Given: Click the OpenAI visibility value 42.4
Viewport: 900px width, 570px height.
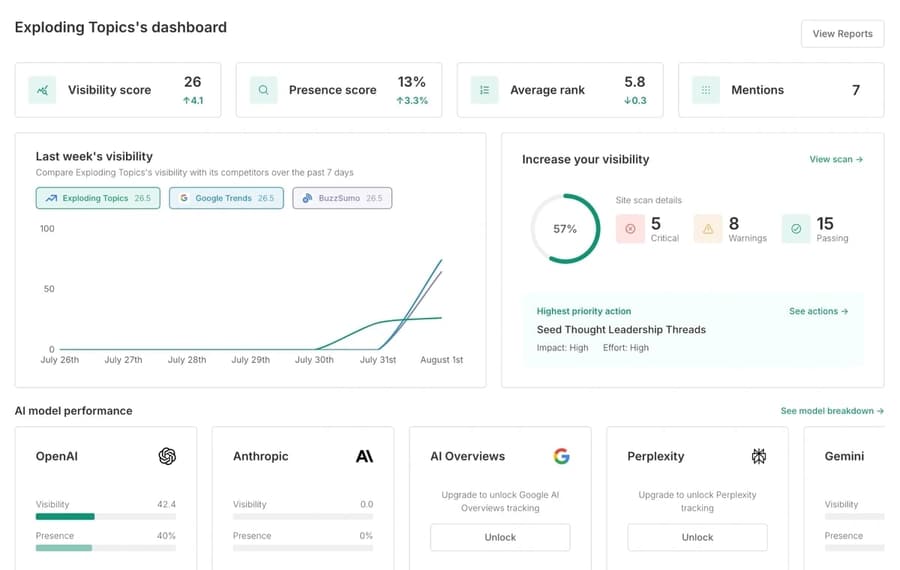Looking at the screenshot, I should [x=166, y=505].
